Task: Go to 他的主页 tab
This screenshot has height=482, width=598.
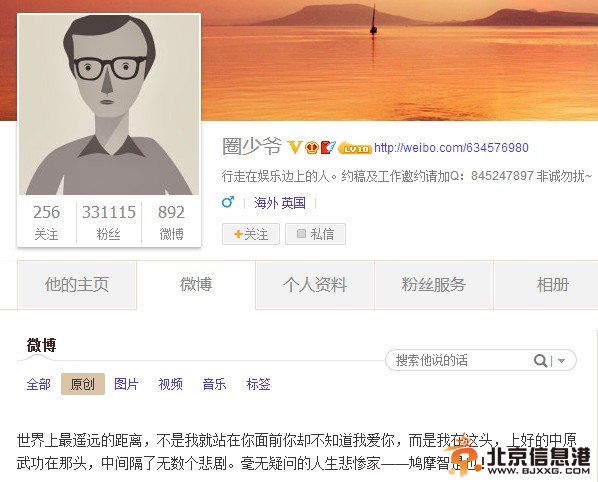Action: 77,285
